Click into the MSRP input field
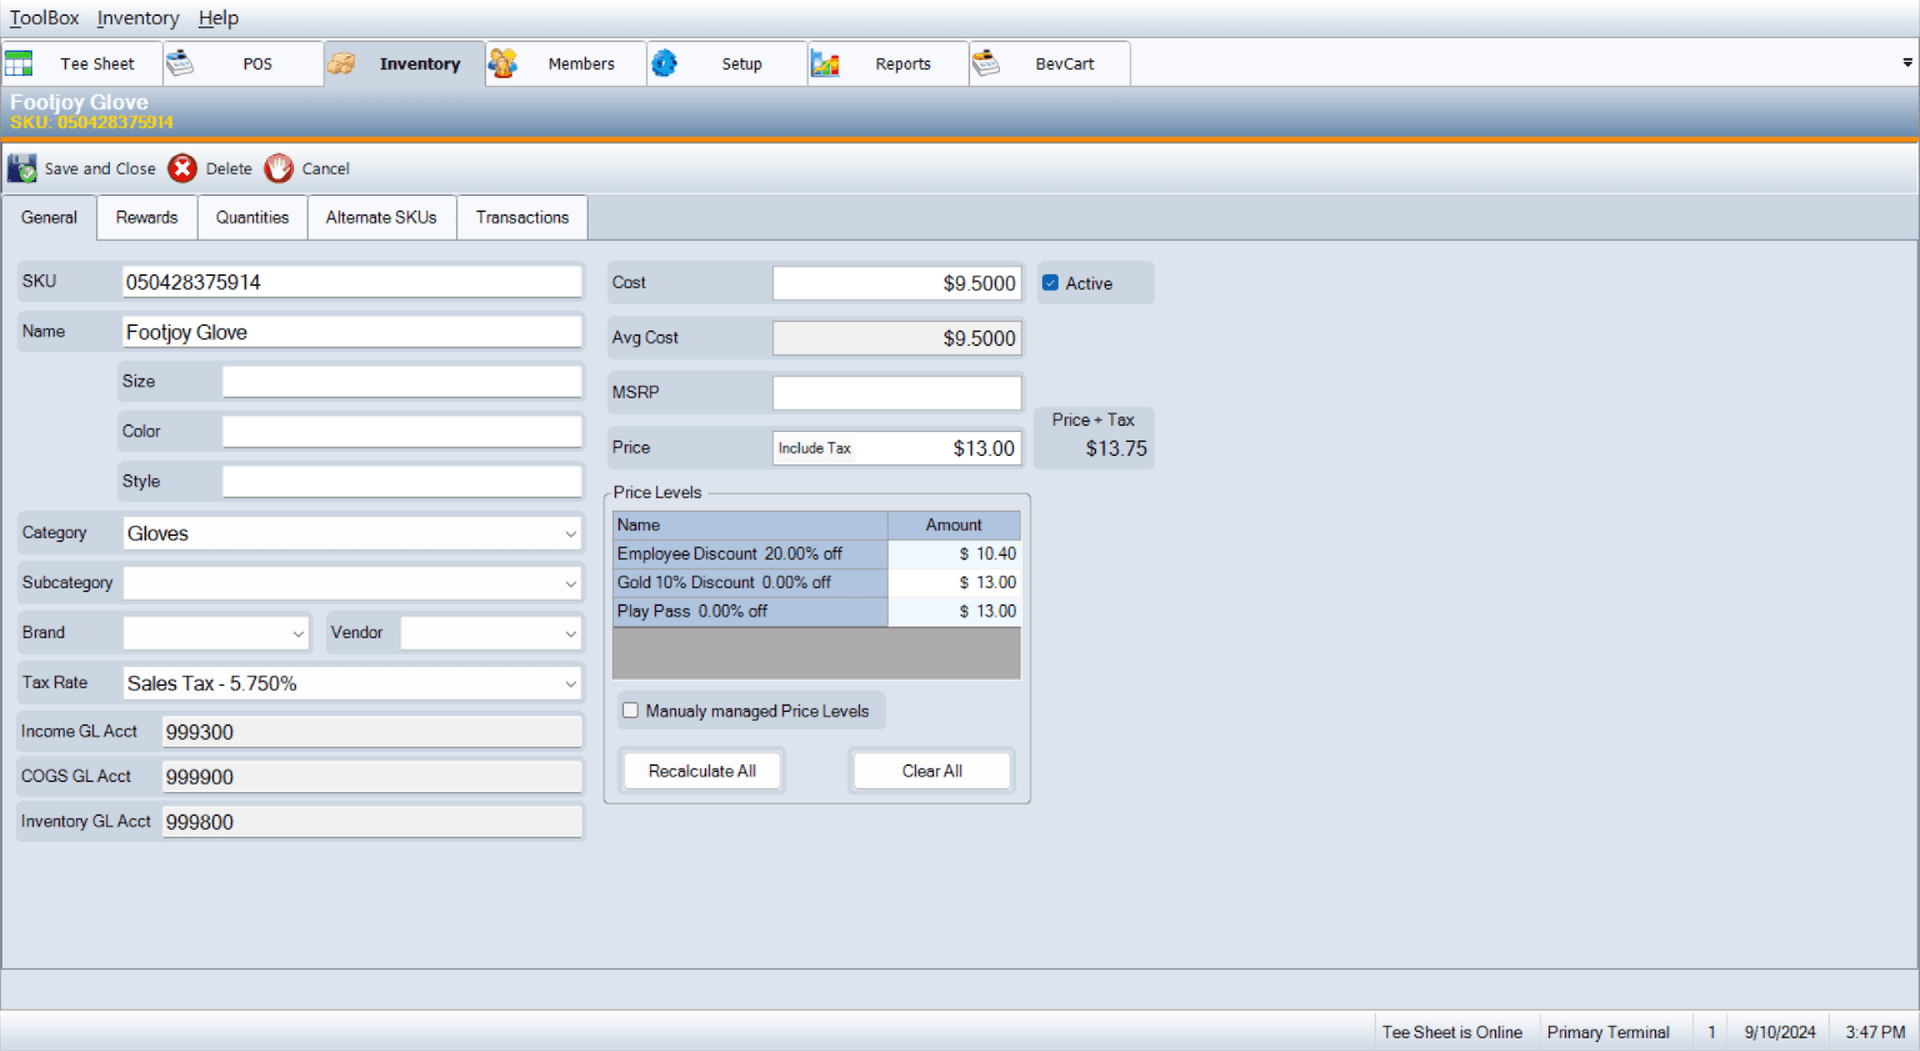Screen dimensions: 1920x1051 click(x=896, y=393)
